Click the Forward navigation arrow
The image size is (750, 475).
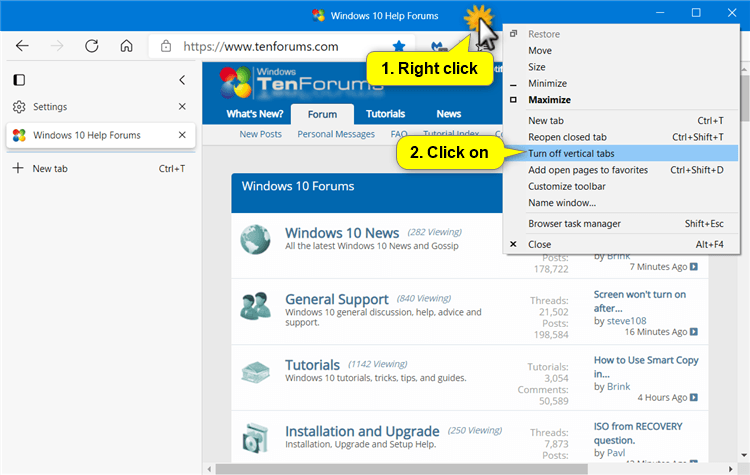pos(57,46)
